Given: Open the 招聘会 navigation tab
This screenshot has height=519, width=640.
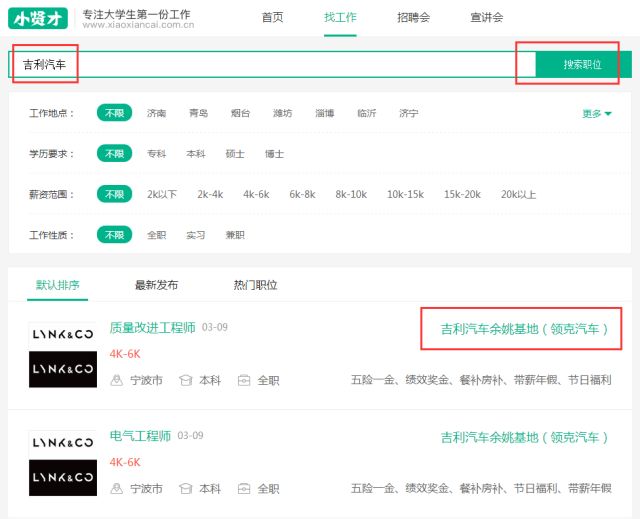Looking at the screenshot, I should tap(413, 18).
